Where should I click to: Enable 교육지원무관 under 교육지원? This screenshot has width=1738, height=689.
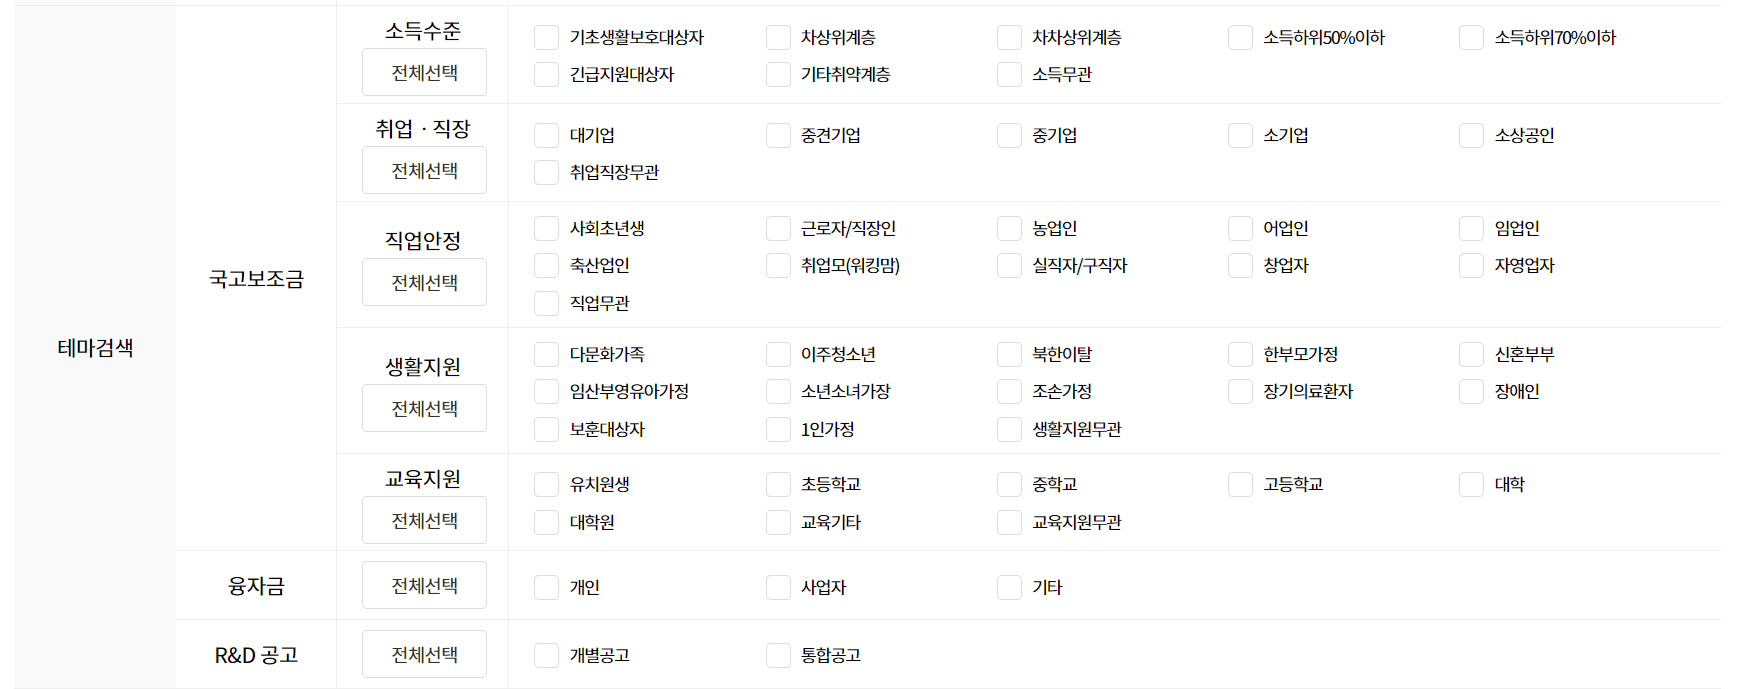click(1009, 521)
